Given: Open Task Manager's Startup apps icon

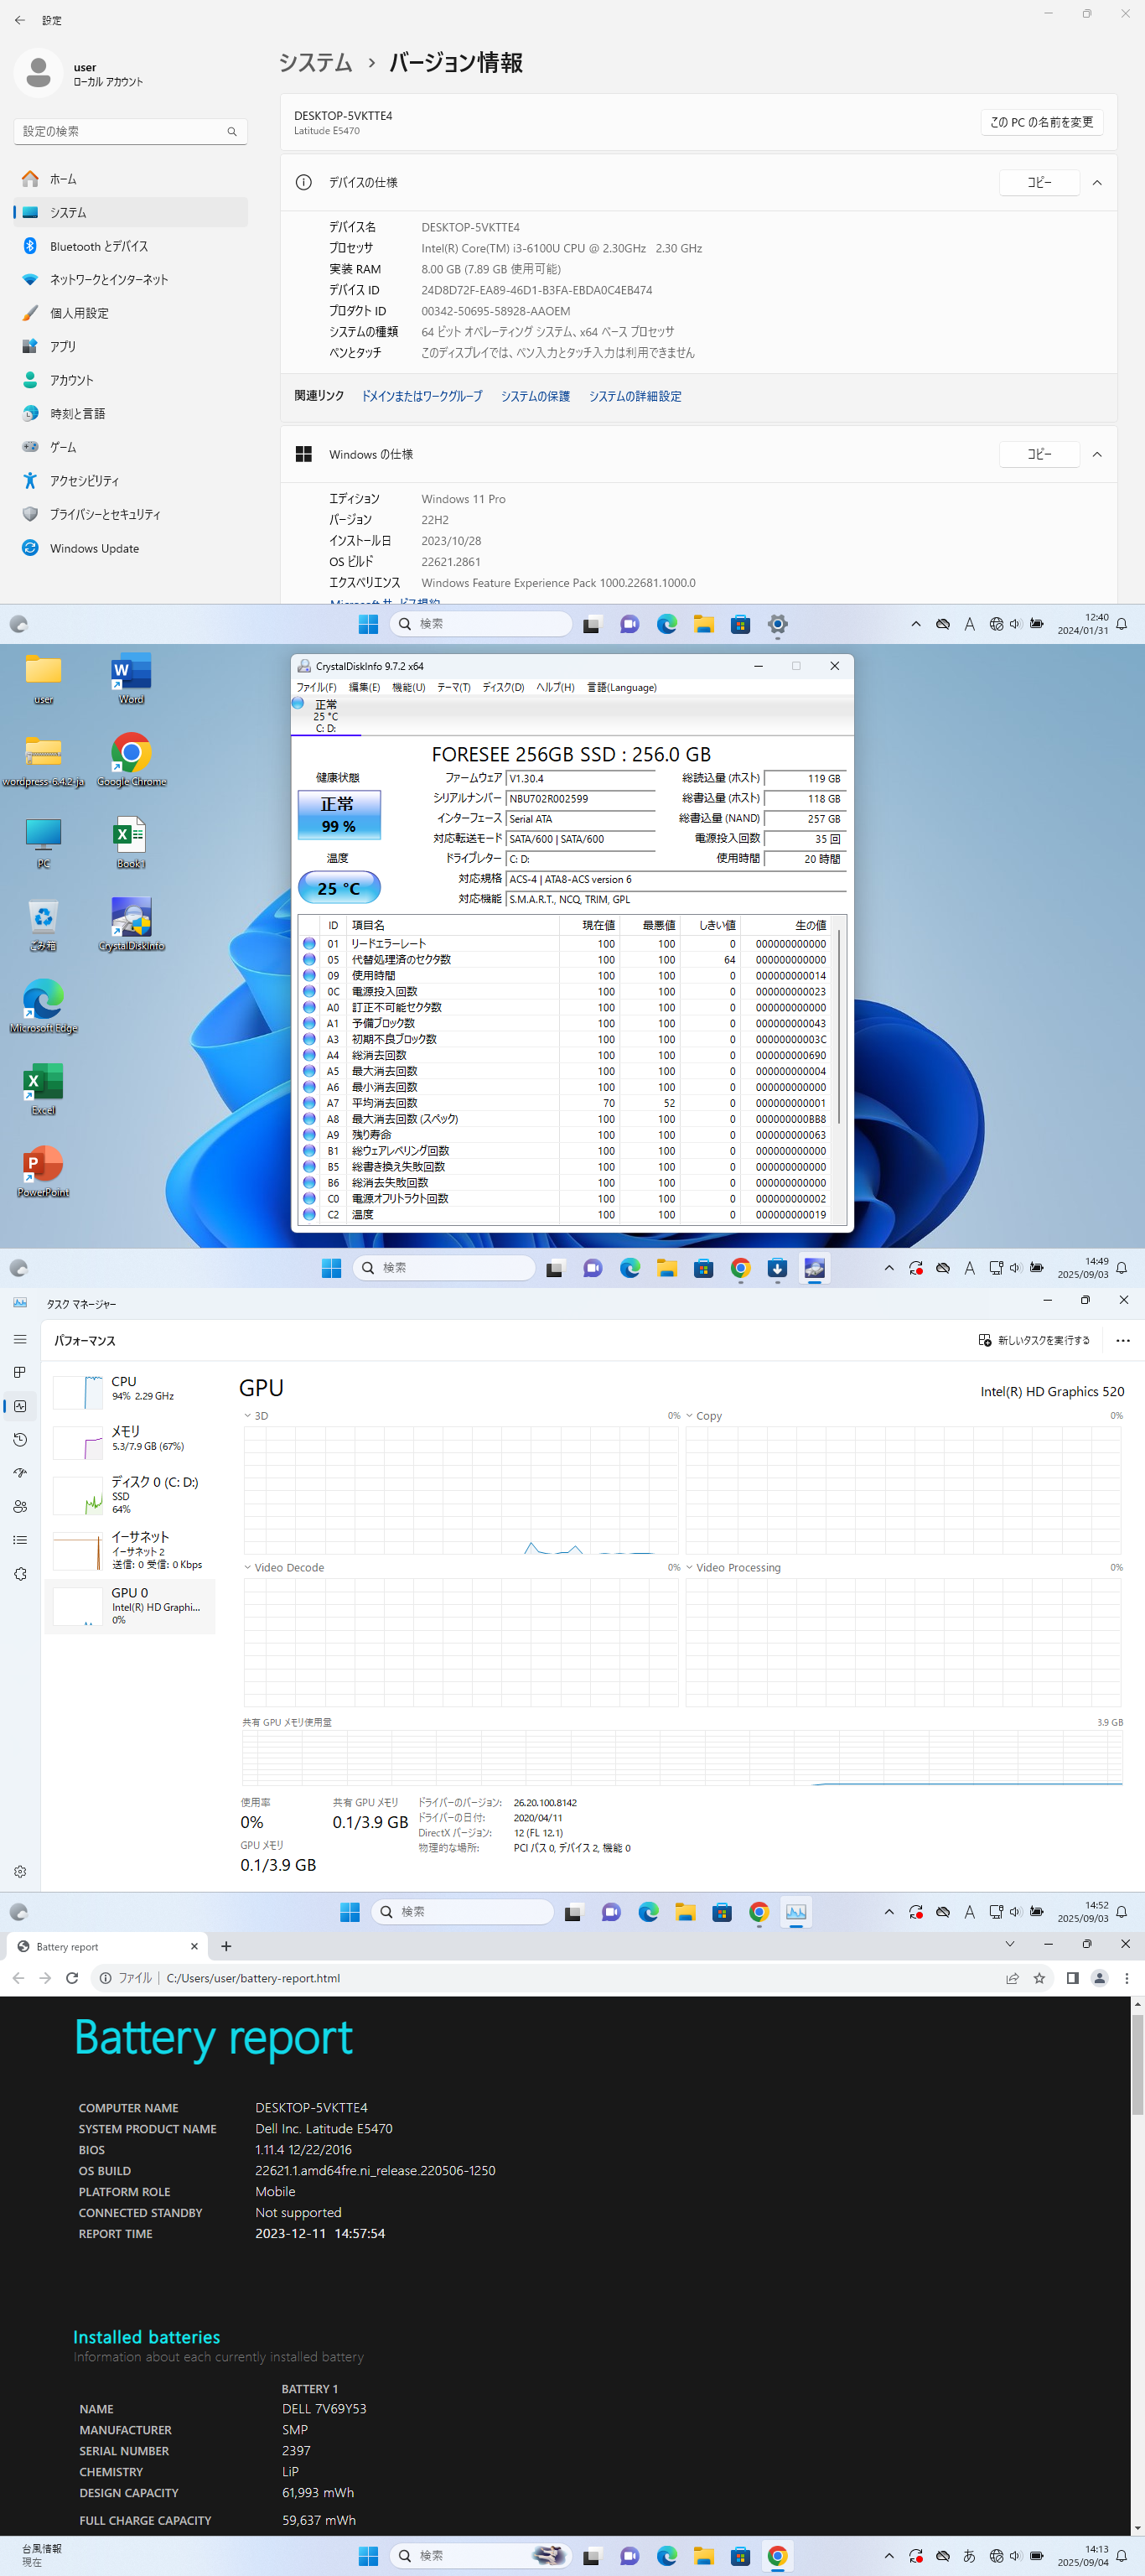Looking at the screenshot, I should pos(20,1473).
